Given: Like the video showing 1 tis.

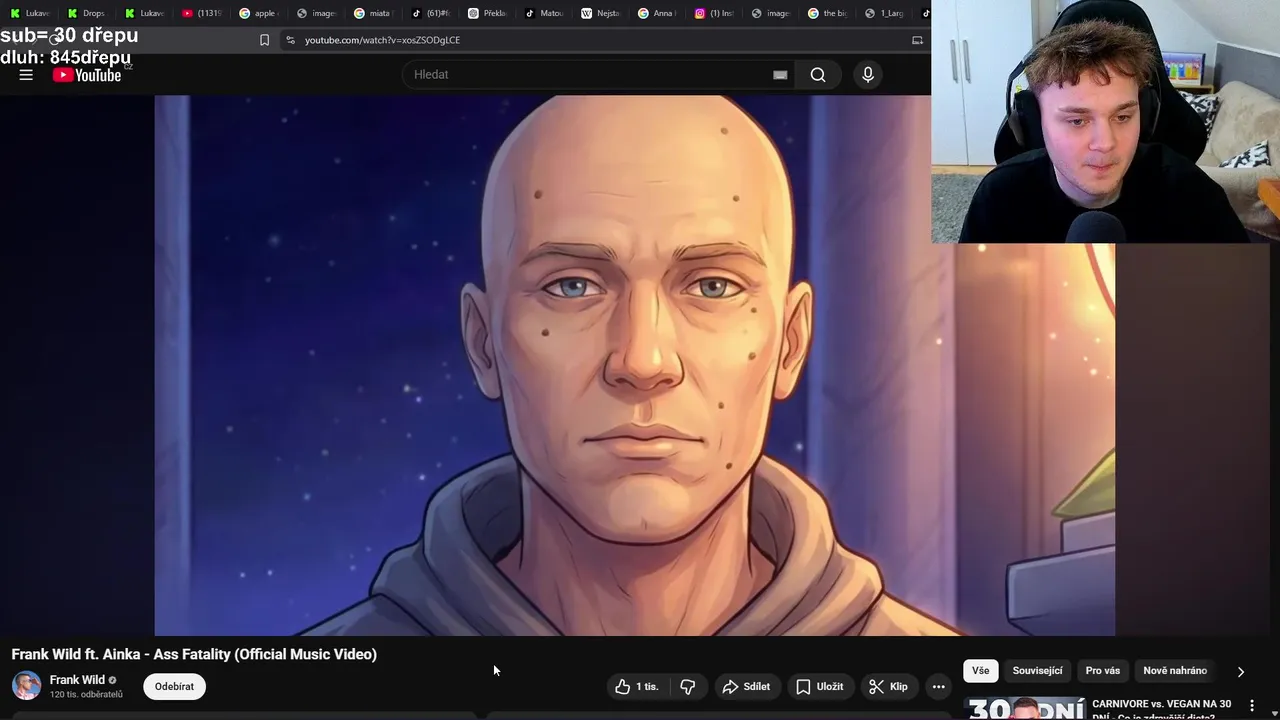Looking at the screenshot, I should coord(637,687).
